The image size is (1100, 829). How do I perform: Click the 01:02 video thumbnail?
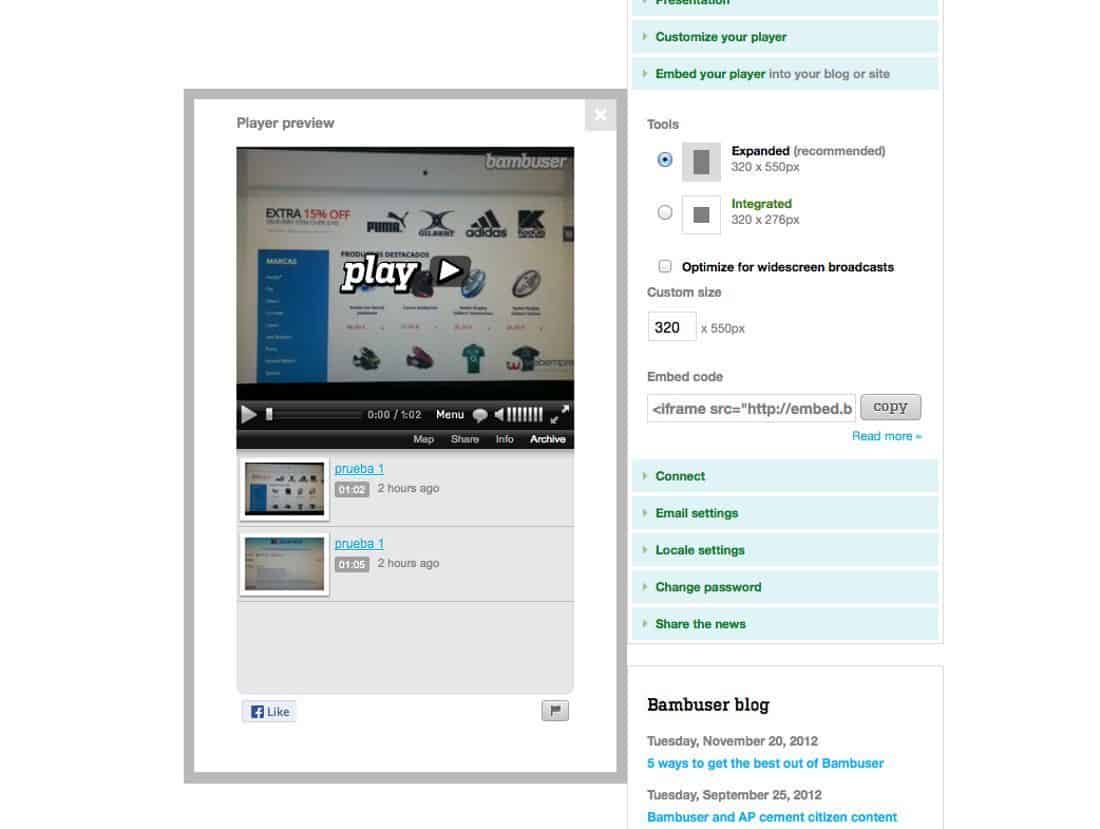[x=284, y=489]
